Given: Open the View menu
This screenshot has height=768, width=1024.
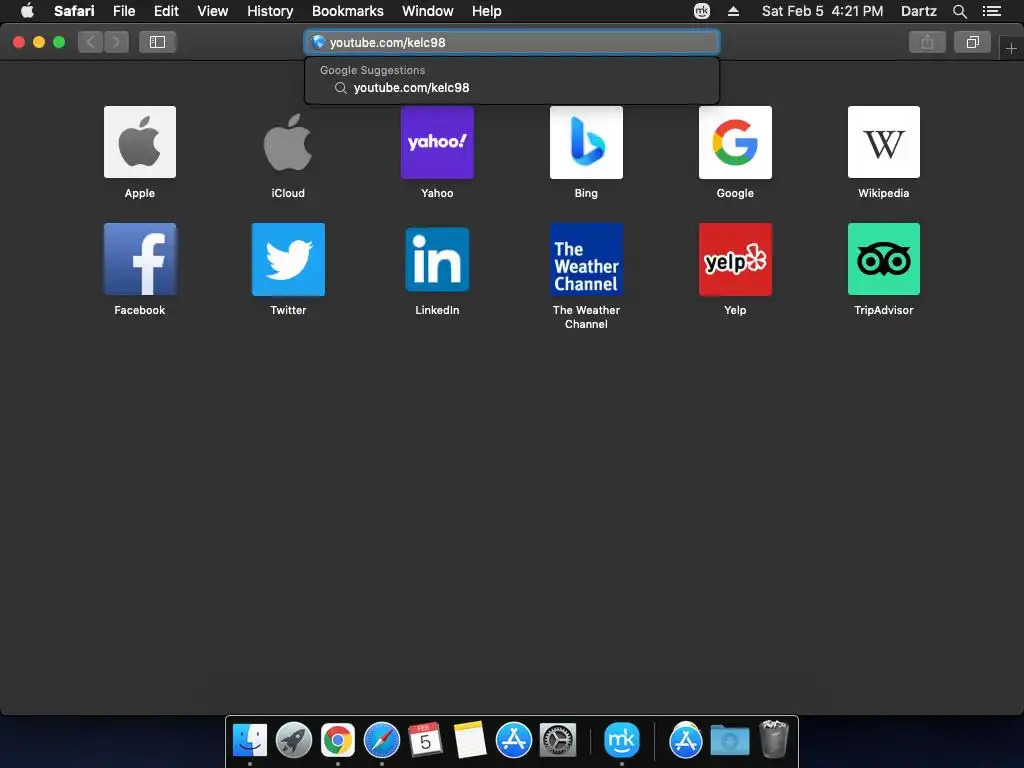Looking at the screenshot, I should 212,11.
